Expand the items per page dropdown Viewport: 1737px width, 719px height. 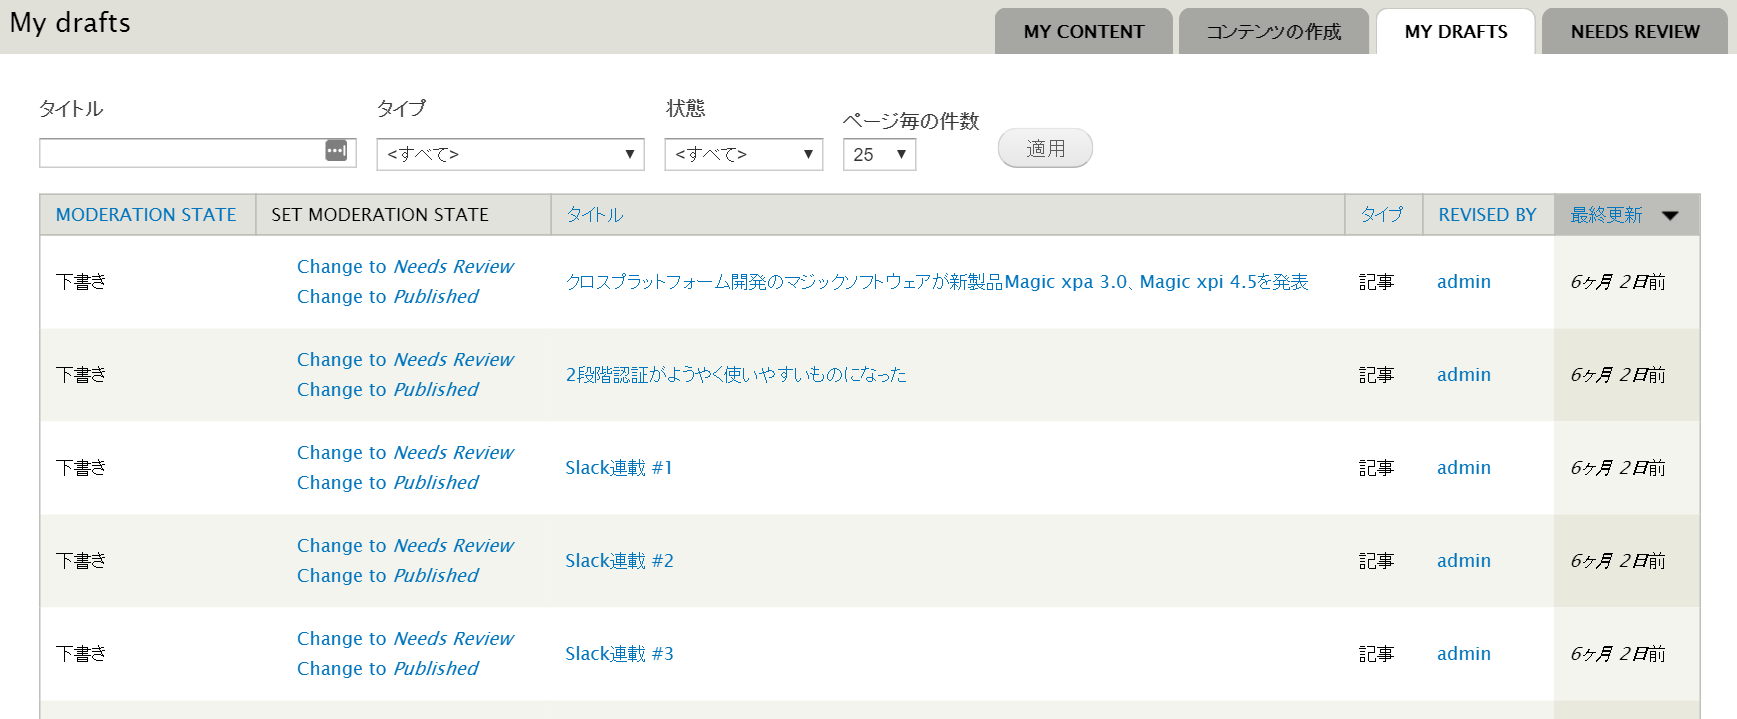(x=879, y=154)
